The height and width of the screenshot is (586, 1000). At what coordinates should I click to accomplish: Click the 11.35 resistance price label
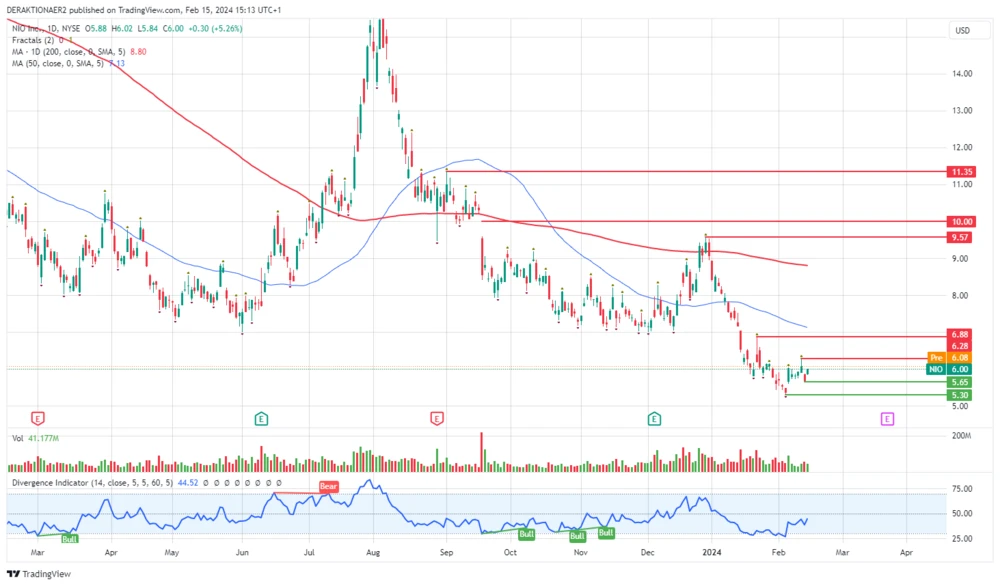[x=960, y=172]
